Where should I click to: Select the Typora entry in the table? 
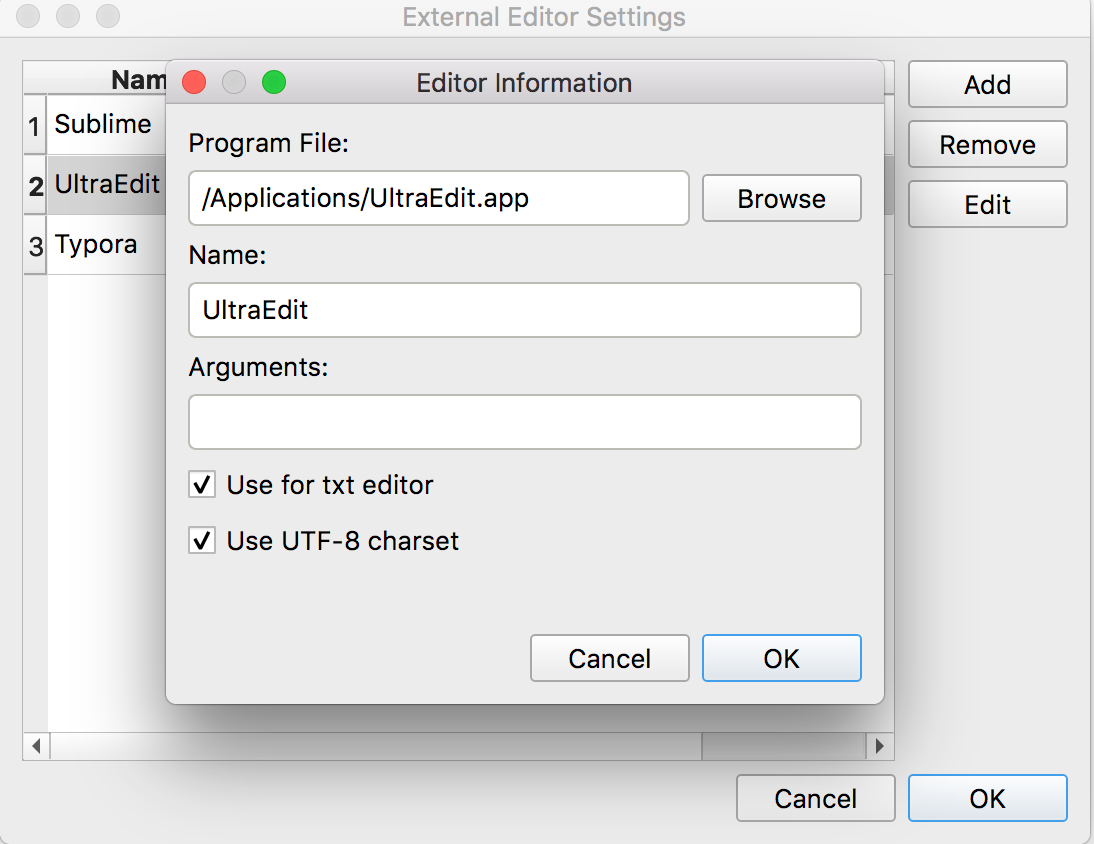[96, 245]
